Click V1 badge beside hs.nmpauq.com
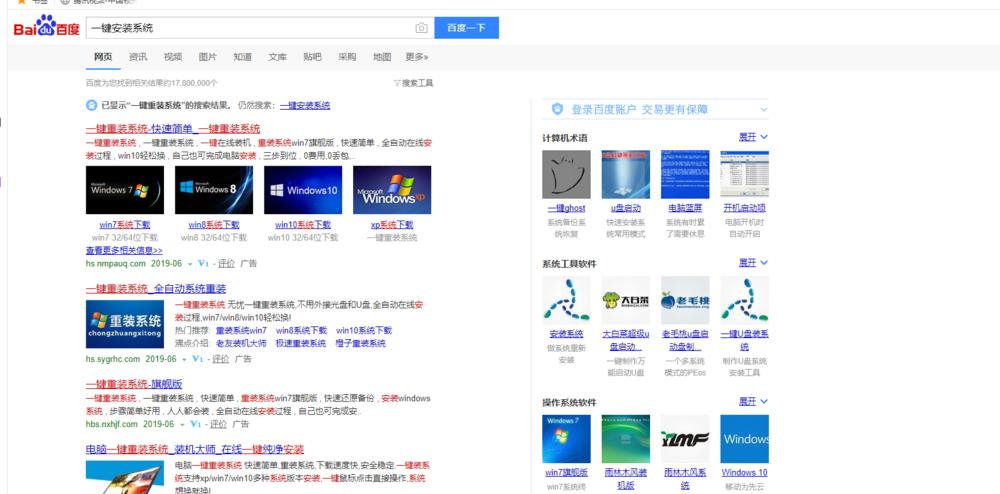This screenshot has width=1000, height=494. [203, 263]
